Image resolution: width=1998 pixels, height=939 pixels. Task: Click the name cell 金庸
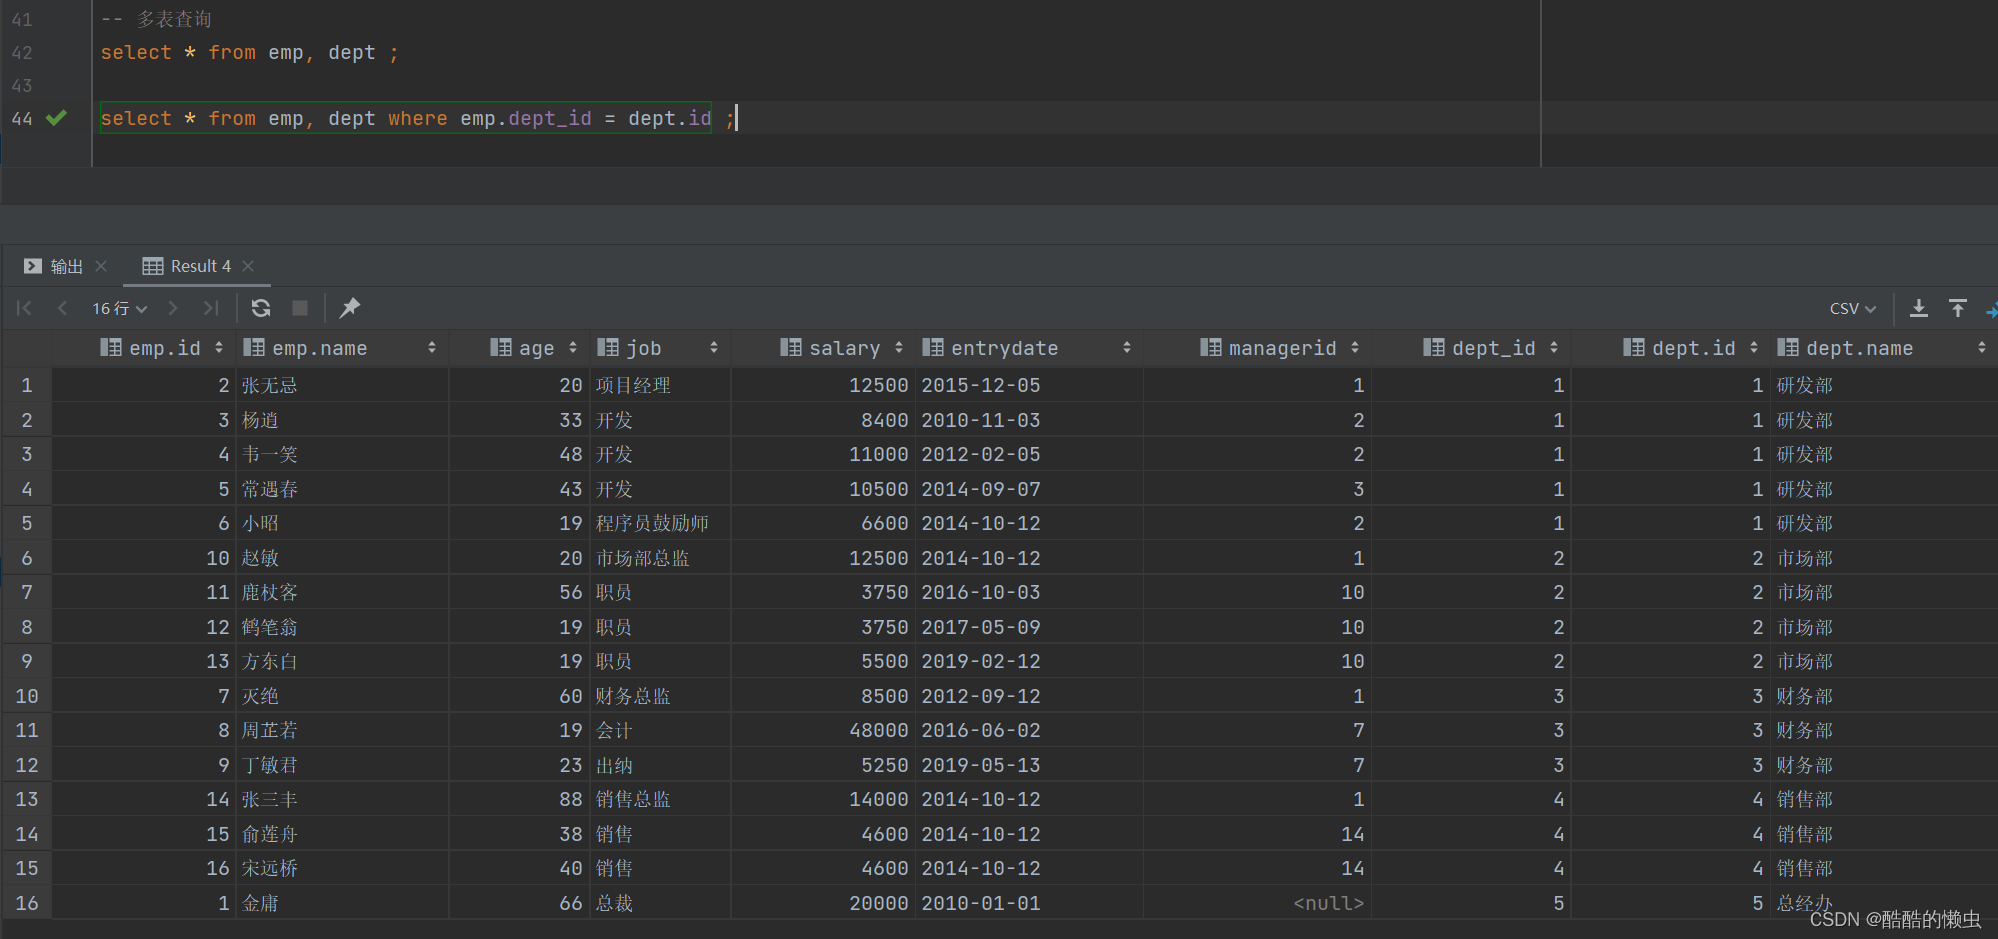342,903
